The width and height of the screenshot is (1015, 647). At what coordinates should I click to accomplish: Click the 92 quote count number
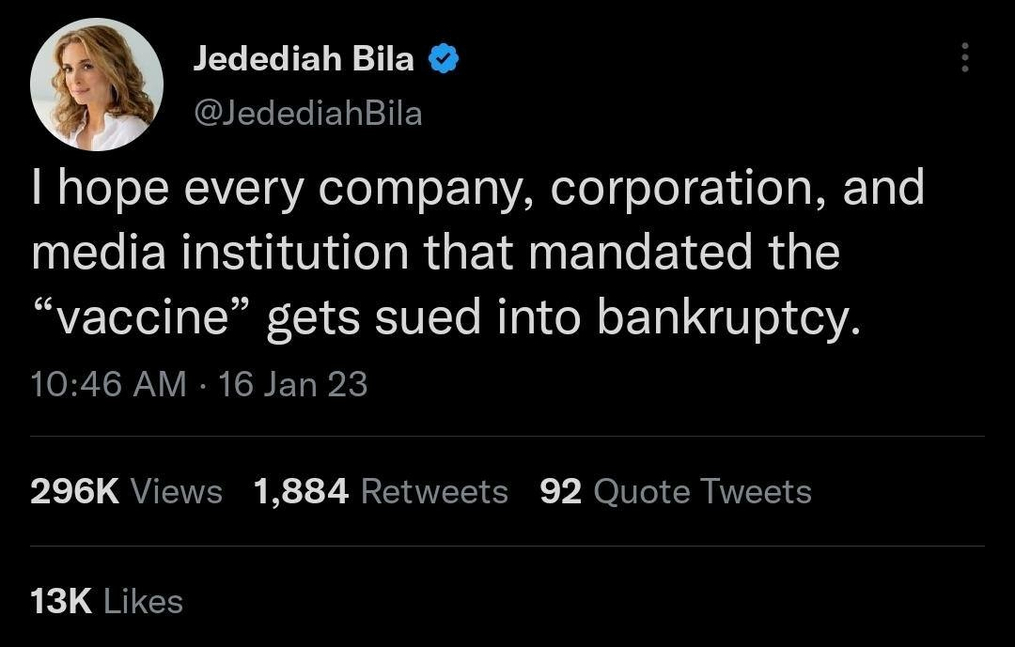click(x=560, y=491)
